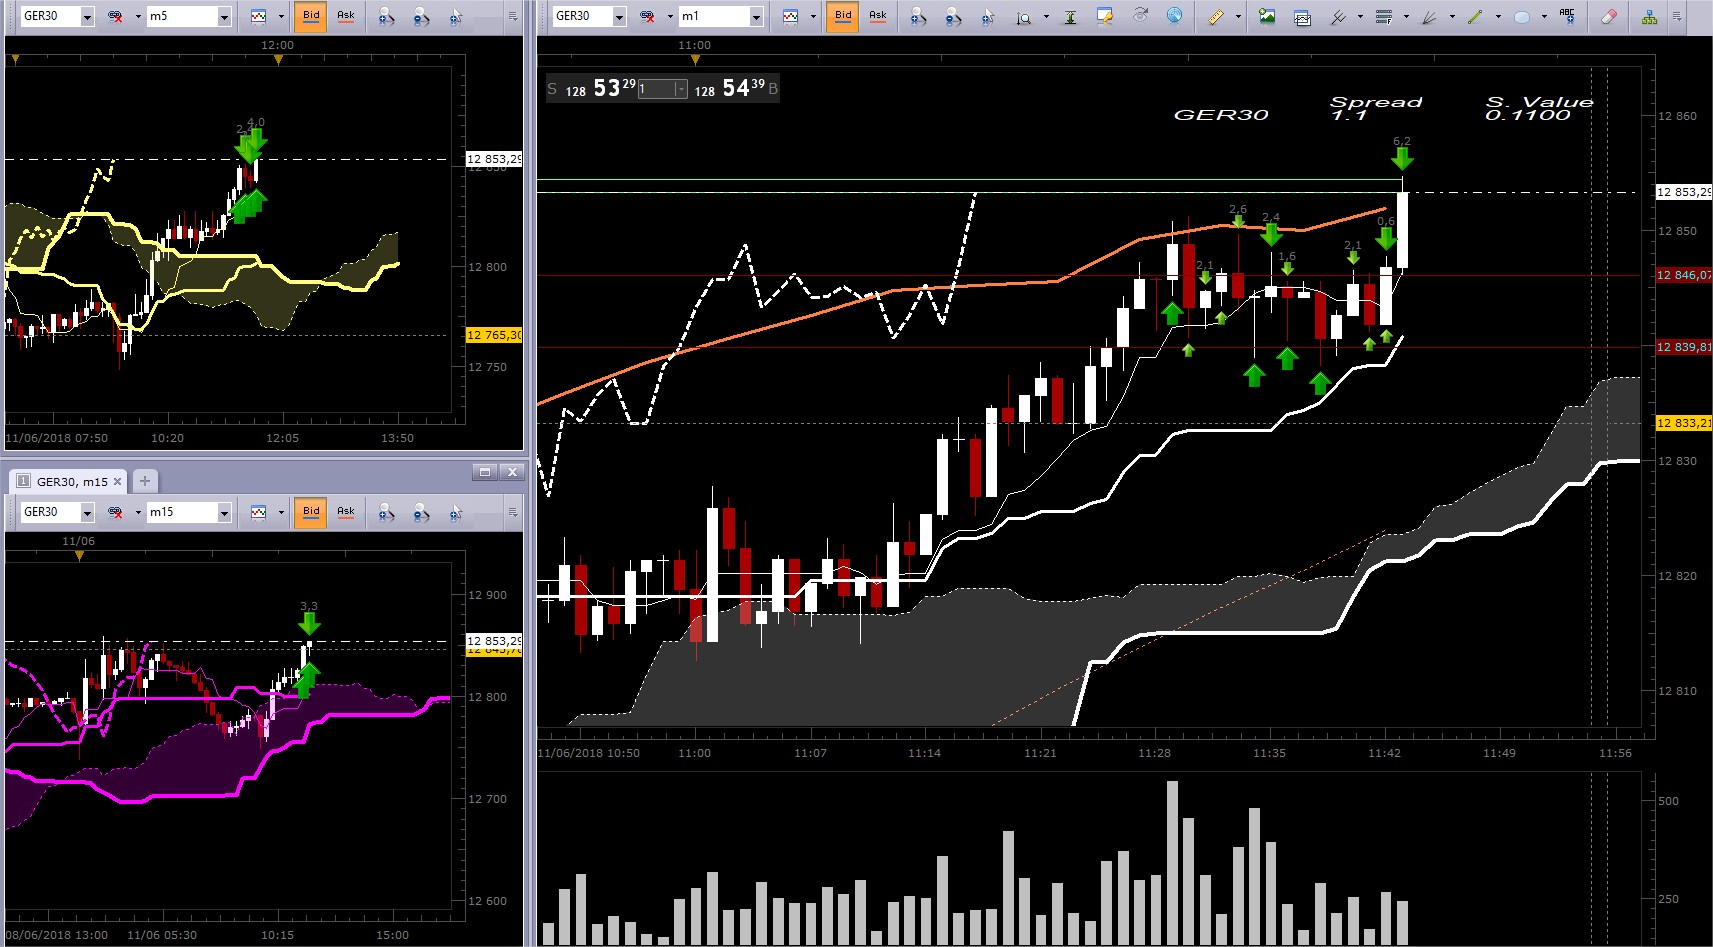Expand Fibonacci tool options arrow
The width and height of the screenshot is (1713, 947).
click(1406, 16)
